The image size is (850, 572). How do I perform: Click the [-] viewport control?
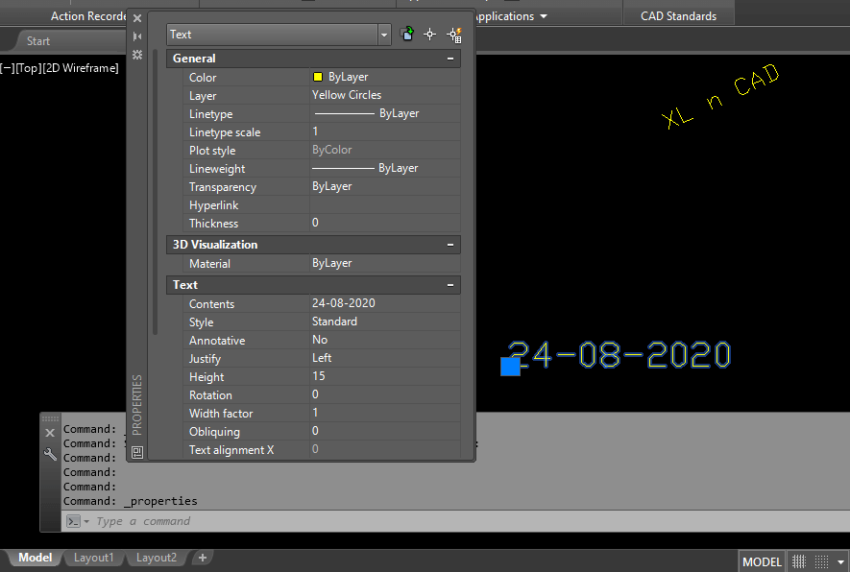pos(7,68)
